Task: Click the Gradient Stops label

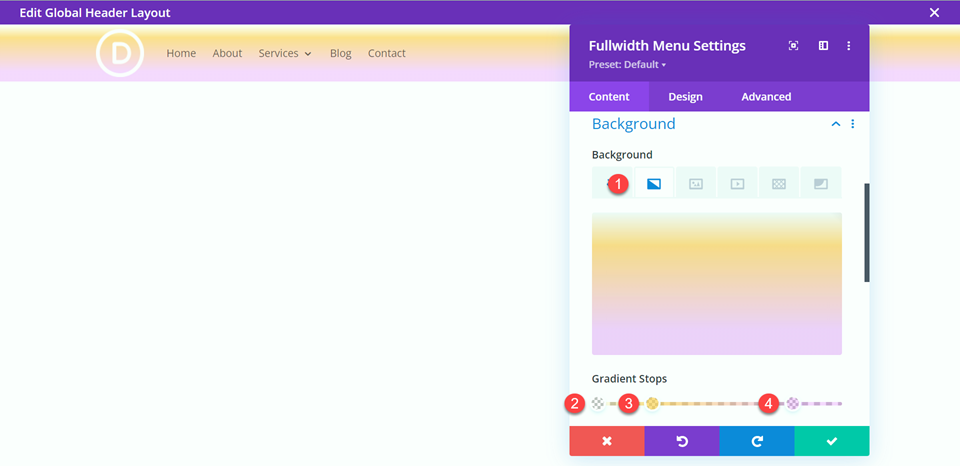Action: coord(629,379)
